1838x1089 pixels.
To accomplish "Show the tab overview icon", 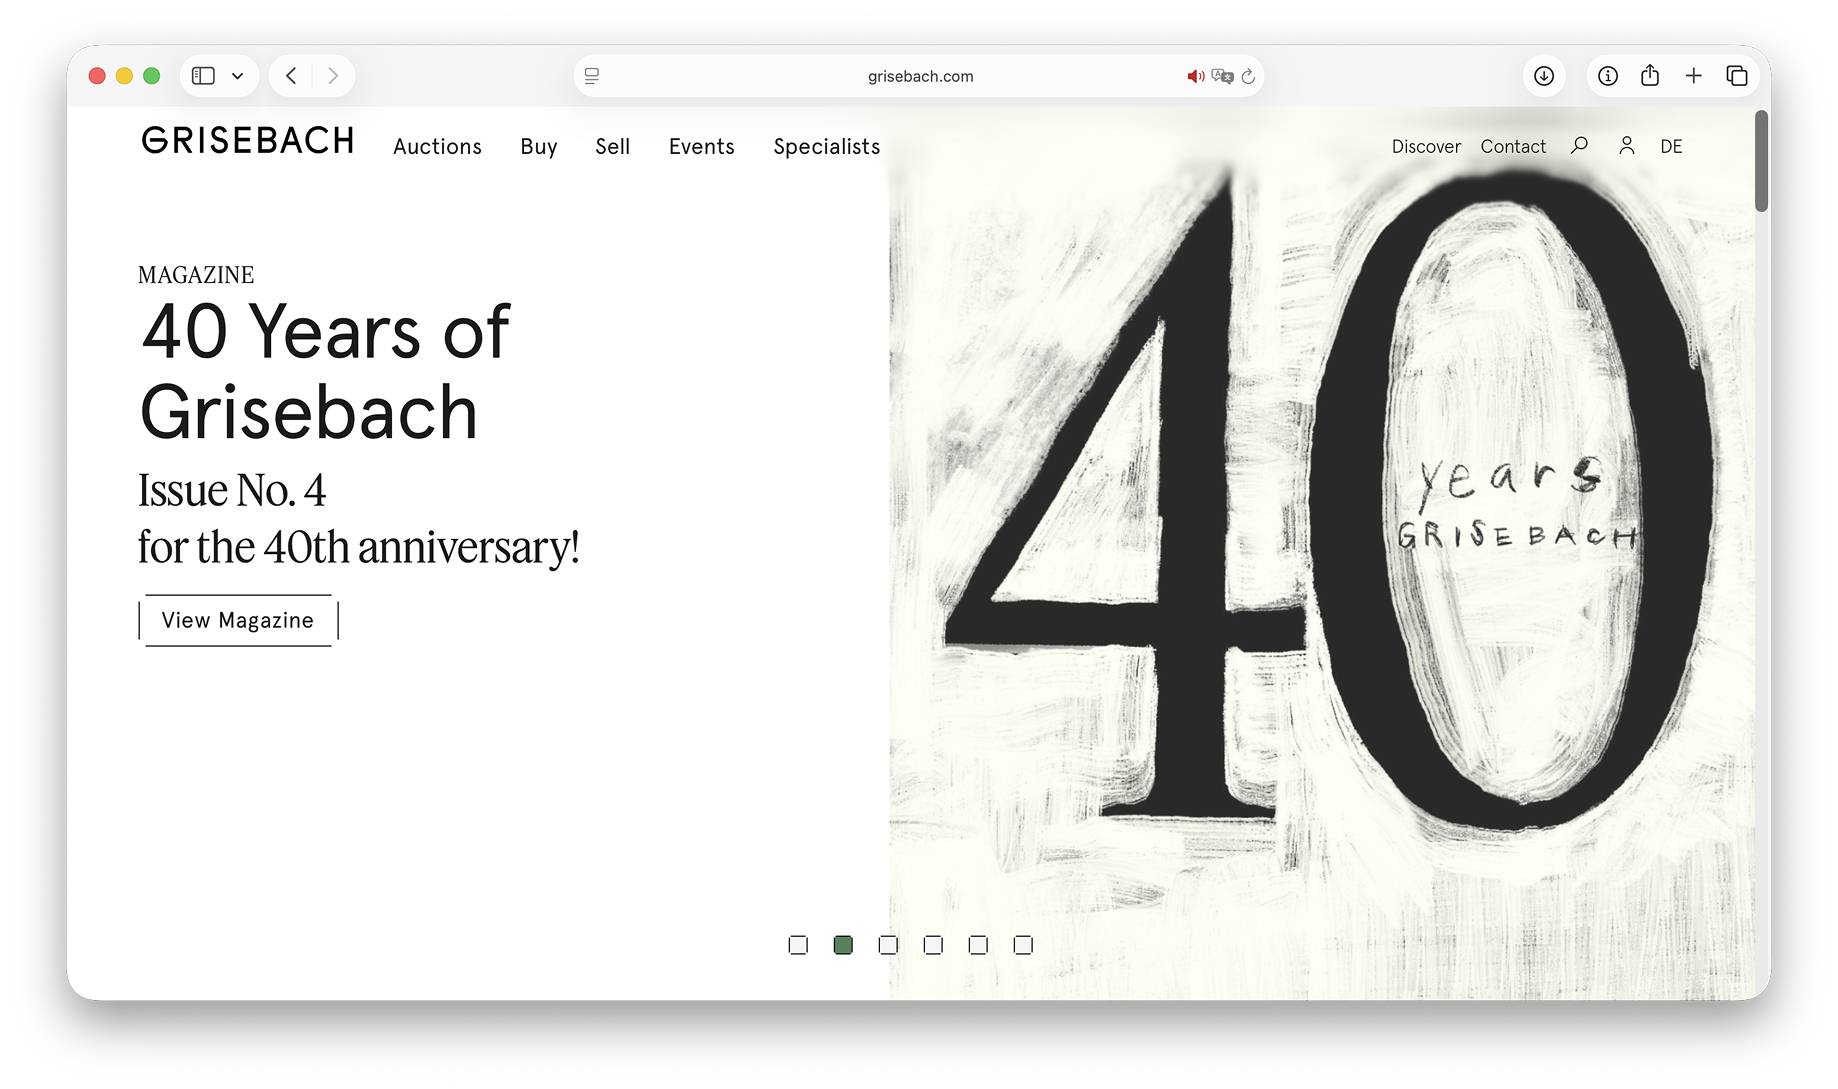I will tap(1737, 76).
